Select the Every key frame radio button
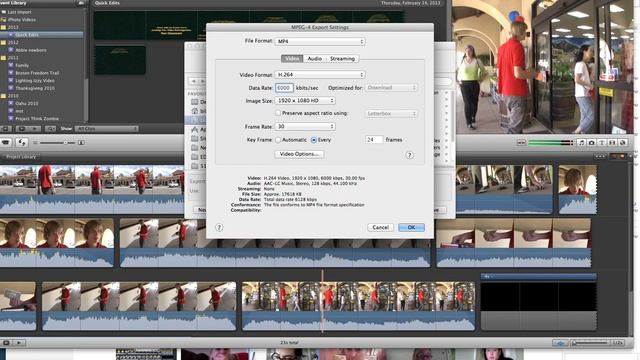 pos(313,140)
